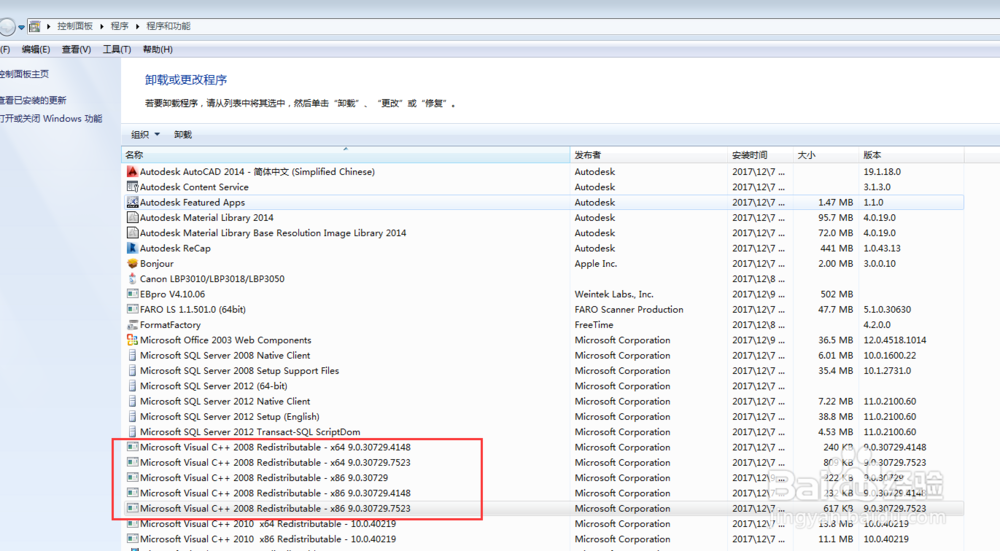
Task: Click version 12.0.4518.1014 cell
Action: pos(895,340)
